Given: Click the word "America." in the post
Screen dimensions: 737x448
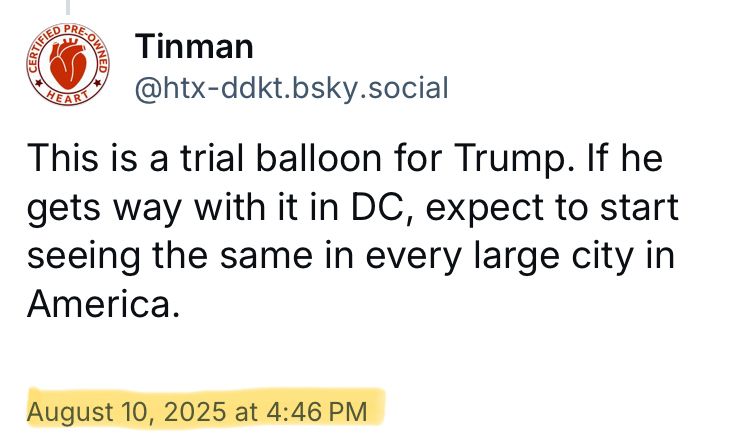Looking at the screenshot, I should pos(104,304).
